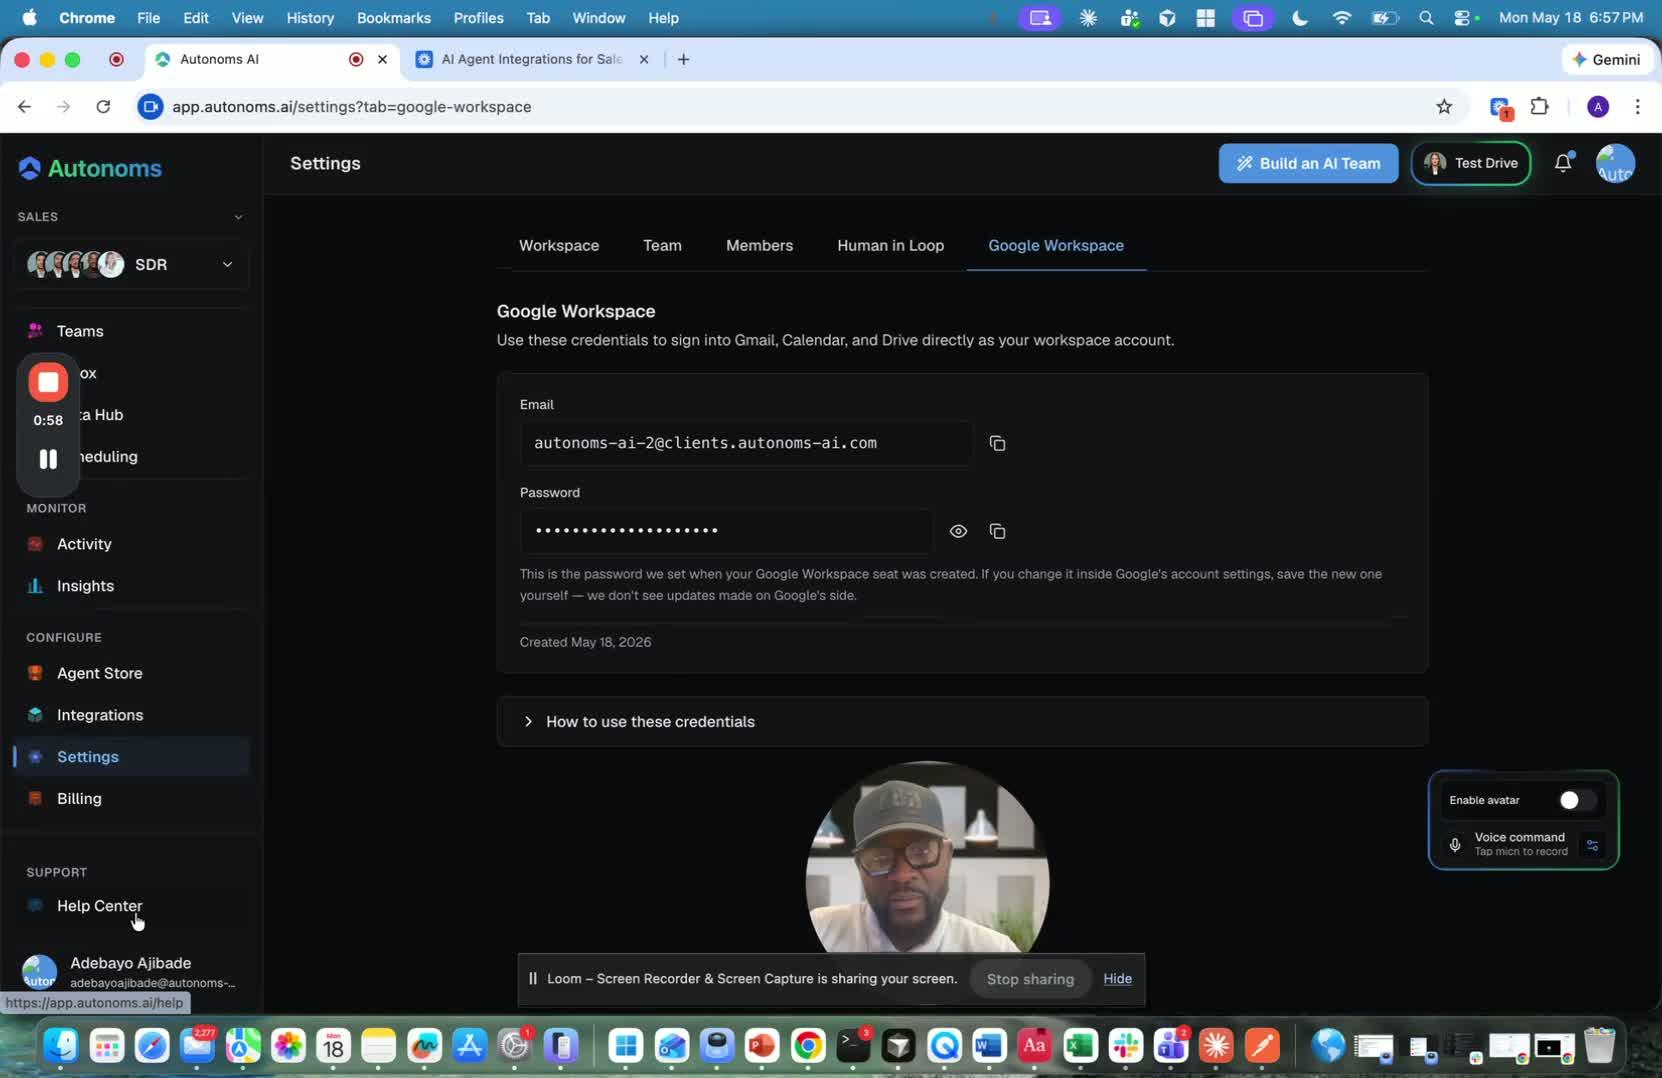
Task: Open Adebayo Ajibade user account menu
Action: click(132, 971)
